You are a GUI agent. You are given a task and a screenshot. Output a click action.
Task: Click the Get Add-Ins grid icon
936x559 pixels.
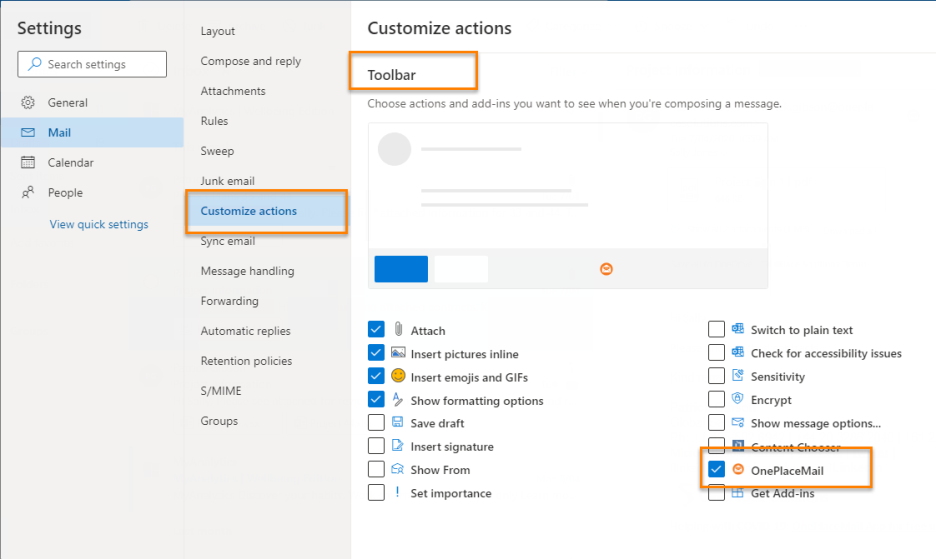coord(738,493)
